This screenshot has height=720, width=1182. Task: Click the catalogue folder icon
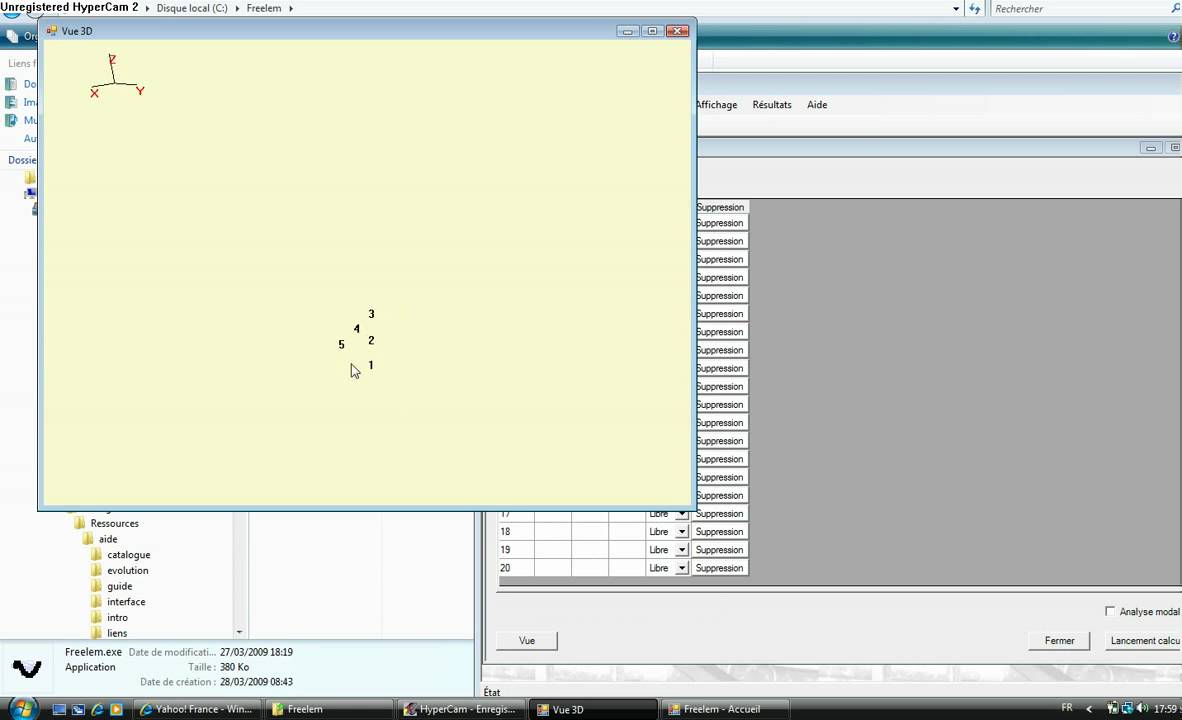(96, 555)
